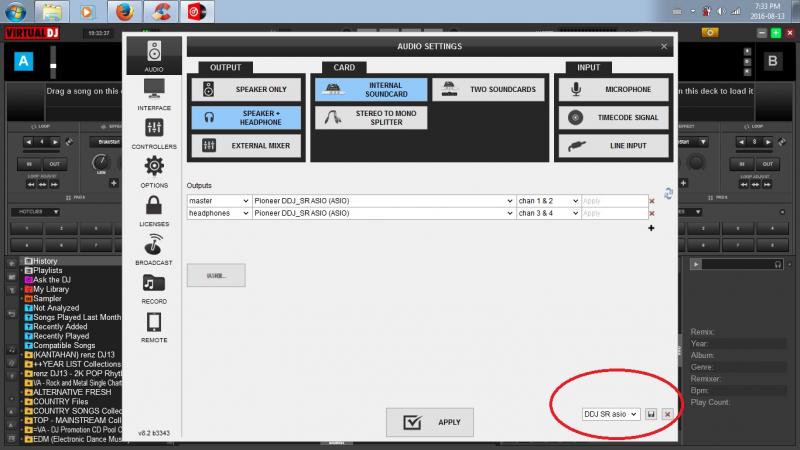Play the sideview preview track
Image resolution: width=800 pixels, height=450 pixels.
coord(695,264)
